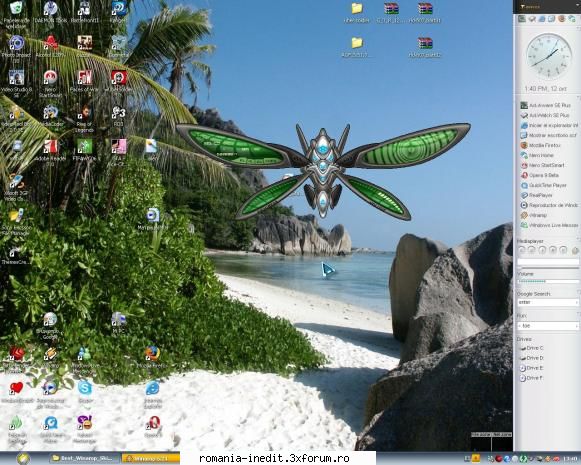Launch the Opera 9 desktop shortcut

tap(153, 423)
